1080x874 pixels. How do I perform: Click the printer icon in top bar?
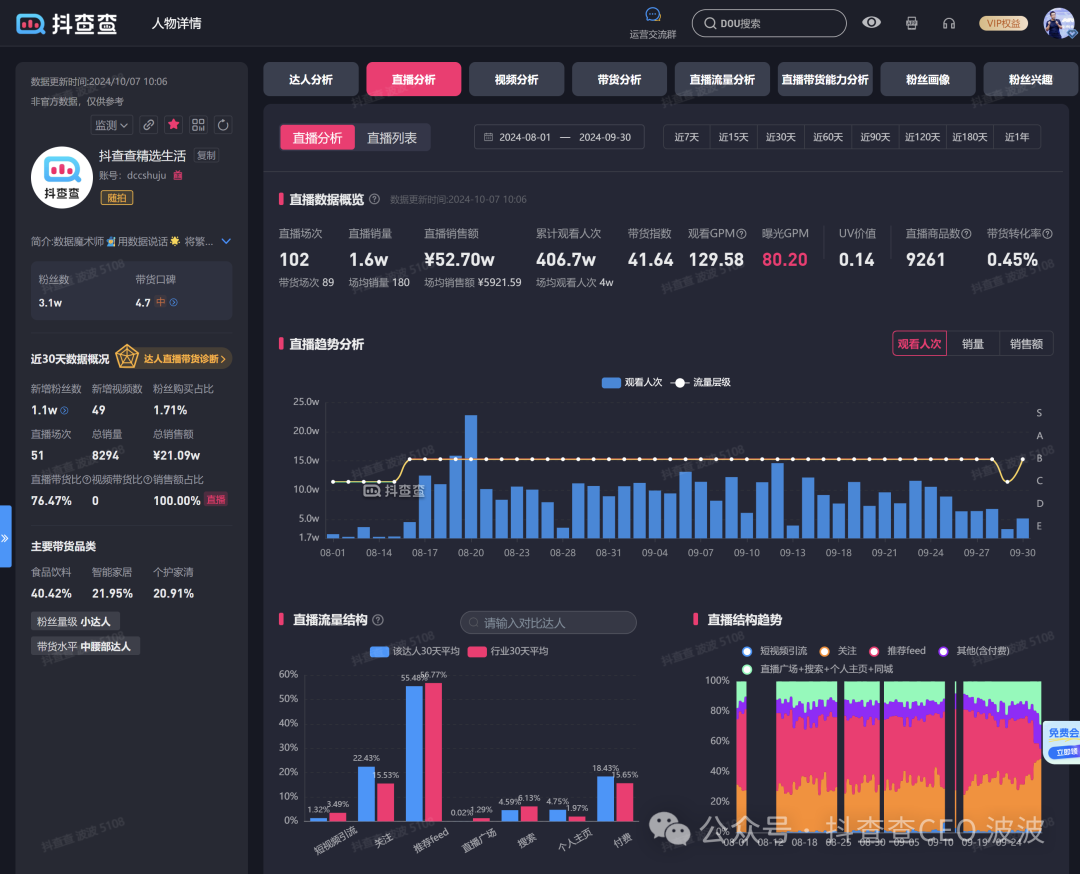point(911,23)
